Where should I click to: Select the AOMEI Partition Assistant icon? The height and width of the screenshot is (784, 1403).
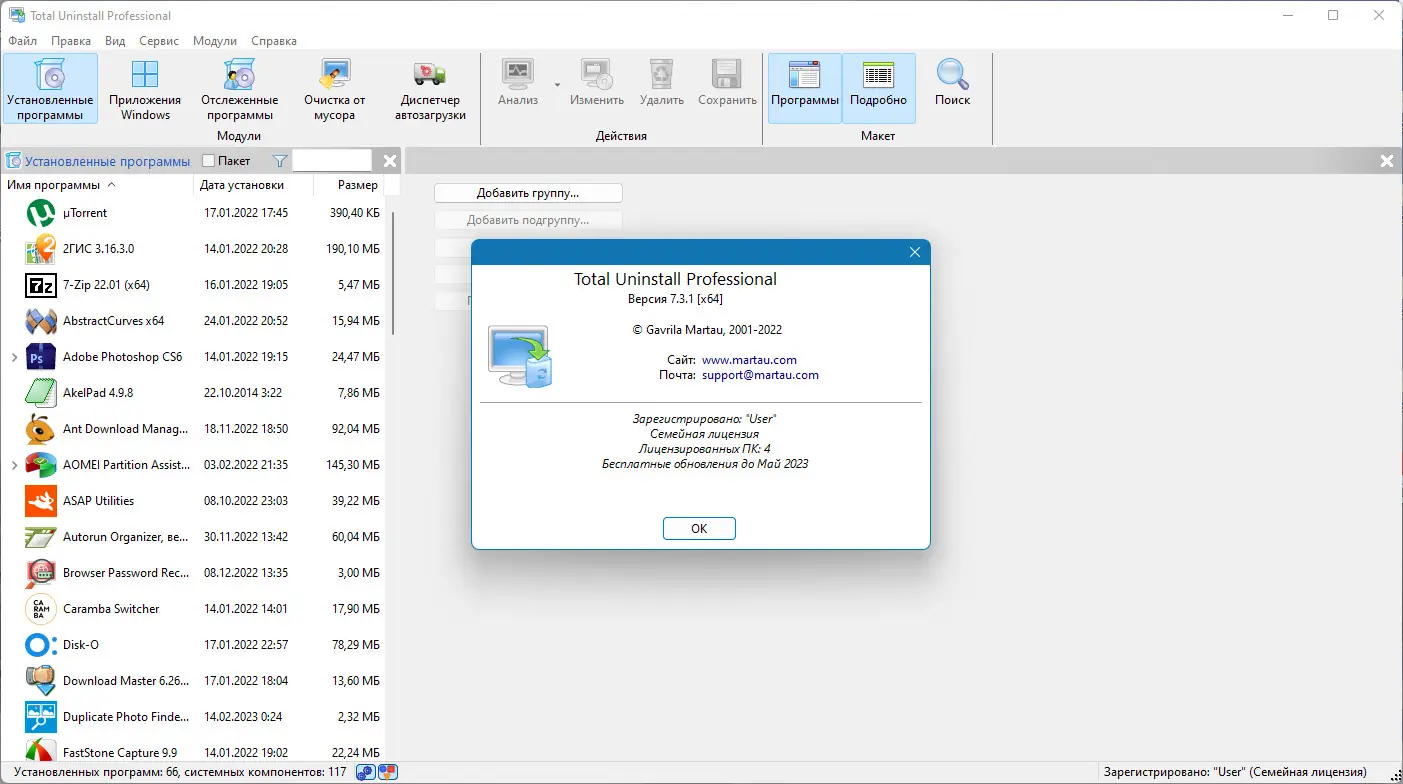pos(41,465)
